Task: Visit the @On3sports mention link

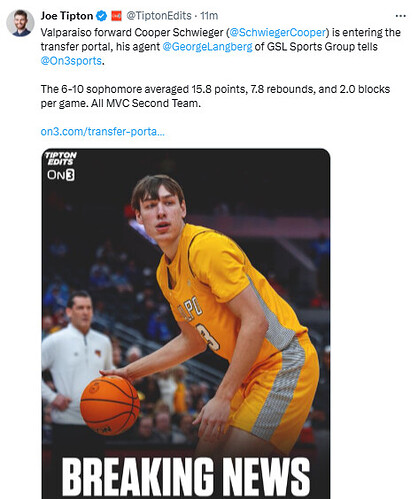Action: 71,61
